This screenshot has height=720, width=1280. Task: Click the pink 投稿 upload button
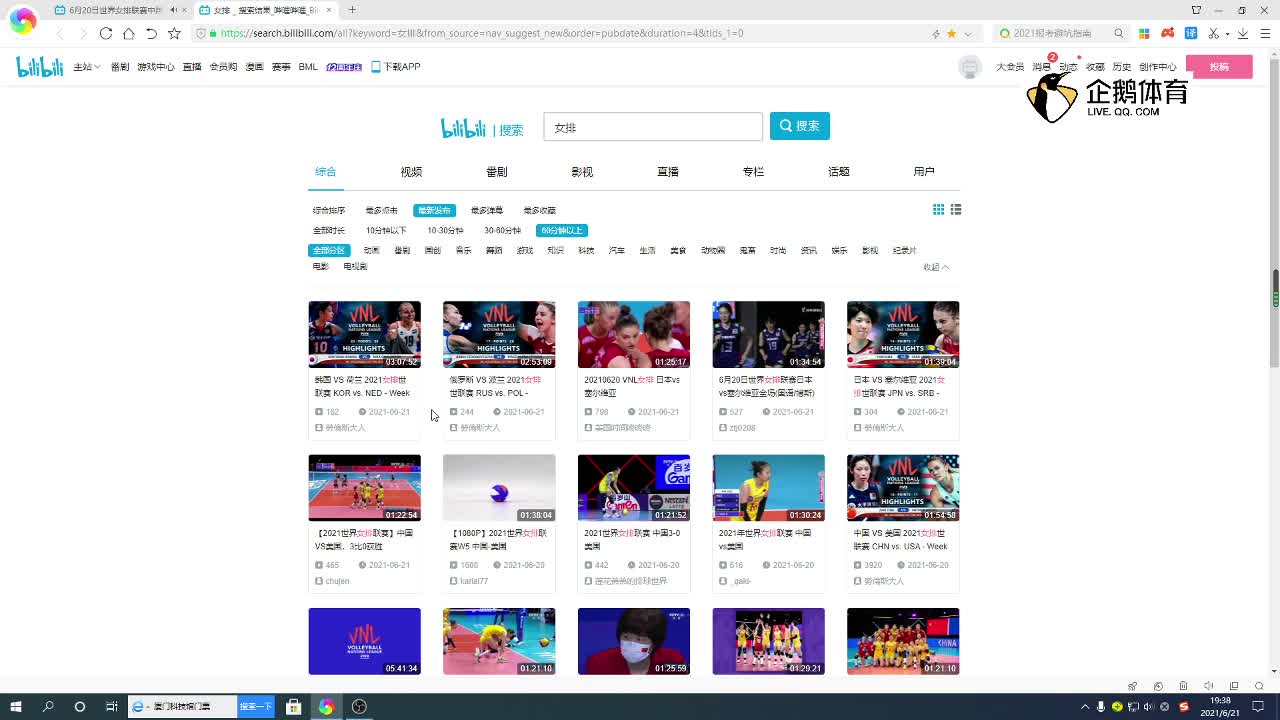(x=1218, y=67)
